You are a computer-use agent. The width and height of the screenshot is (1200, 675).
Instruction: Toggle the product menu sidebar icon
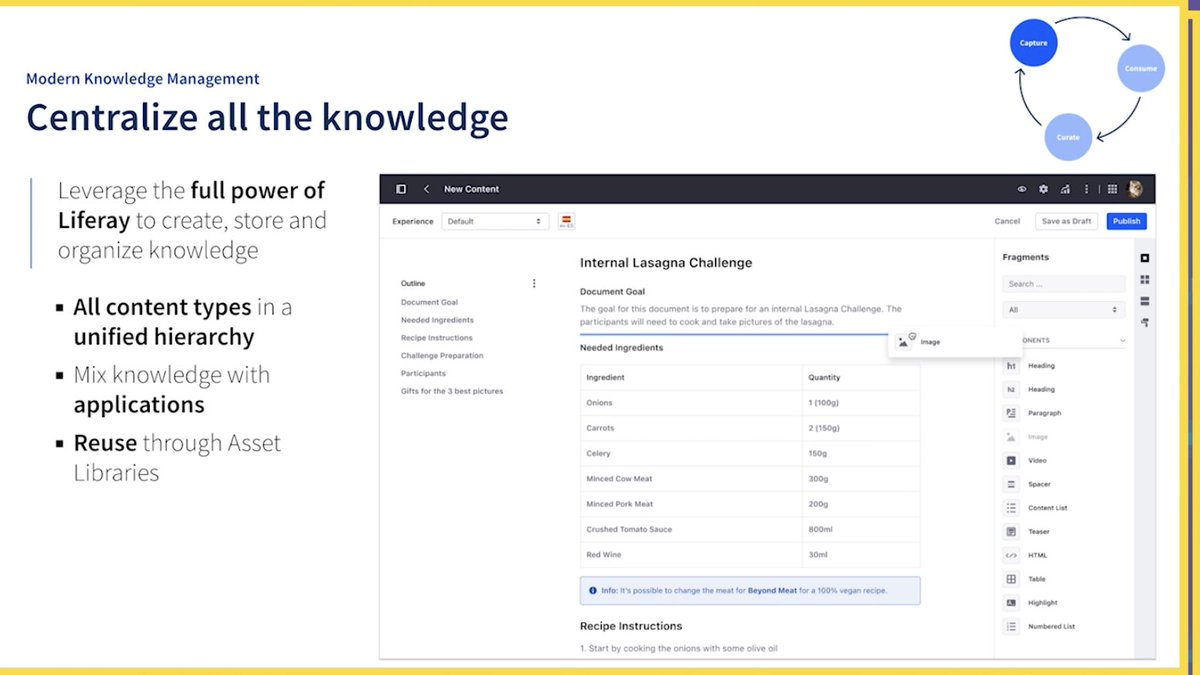[401, 189]
